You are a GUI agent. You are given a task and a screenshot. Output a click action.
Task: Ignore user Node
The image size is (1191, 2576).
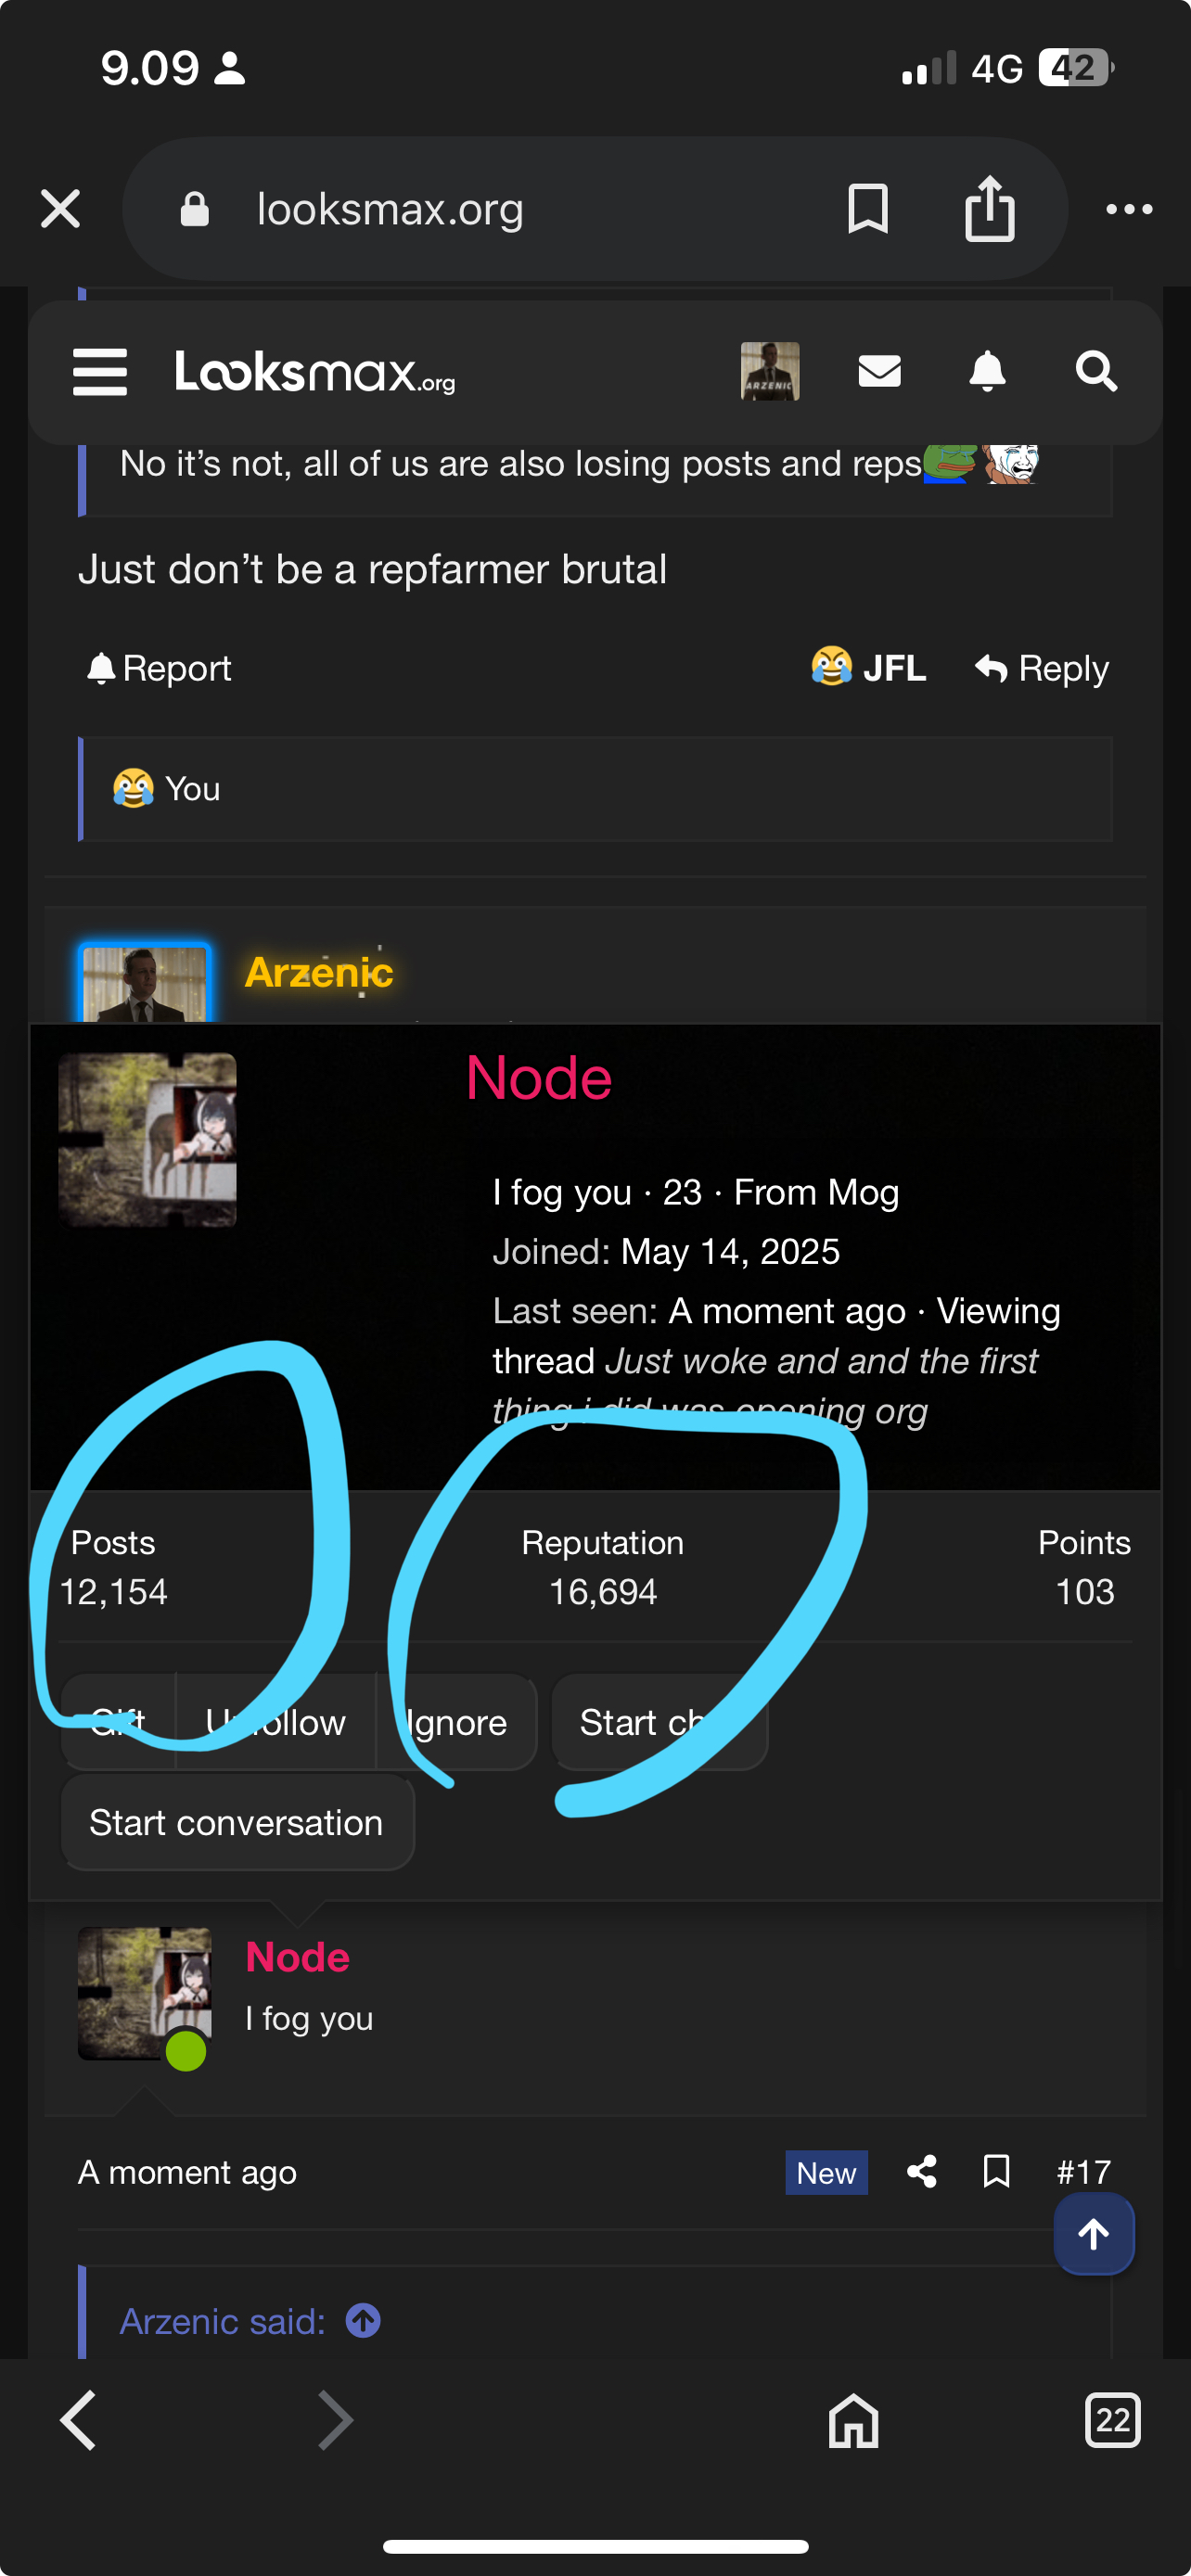(x=457, y=1722)
